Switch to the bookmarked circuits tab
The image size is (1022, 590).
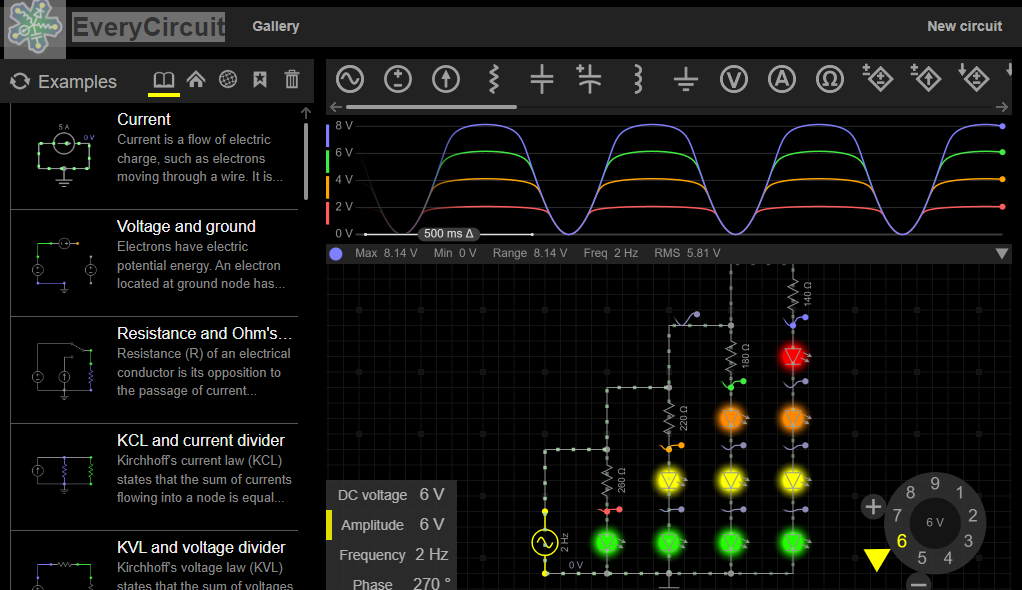(260, 80)
